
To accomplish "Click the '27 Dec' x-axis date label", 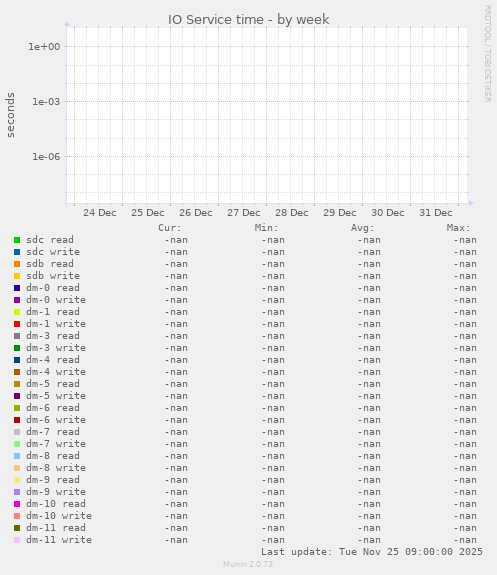I will 244,213.
